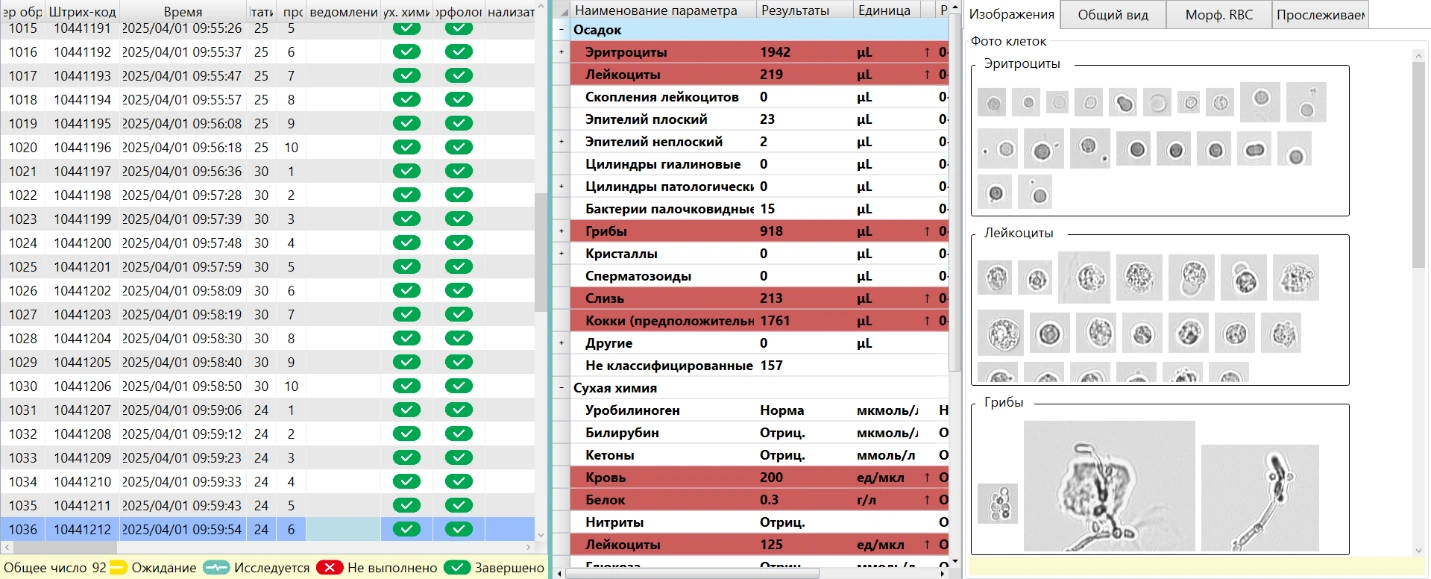The image size is (1431, 579).
Task: Click morphology status checkmark in row 1015
Action: click(459, 28)
